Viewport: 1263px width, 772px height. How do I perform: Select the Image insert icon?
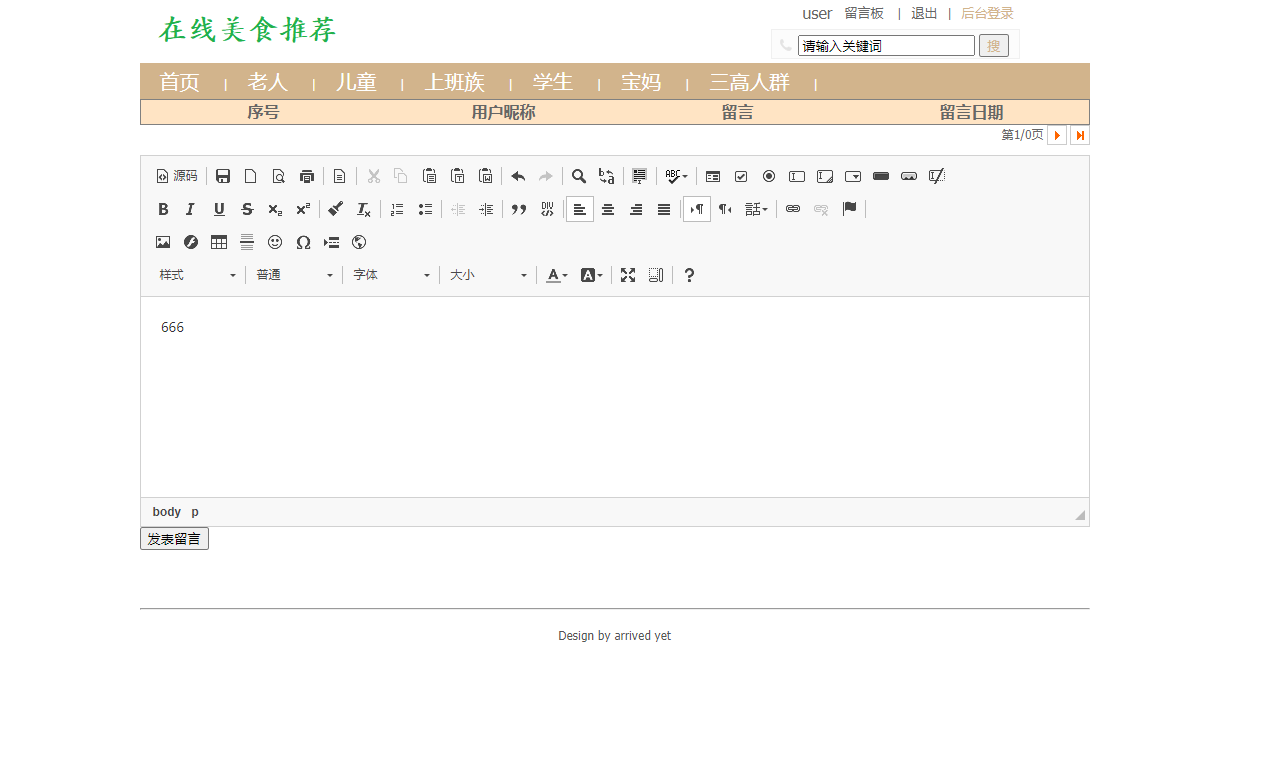pos(163,242)
